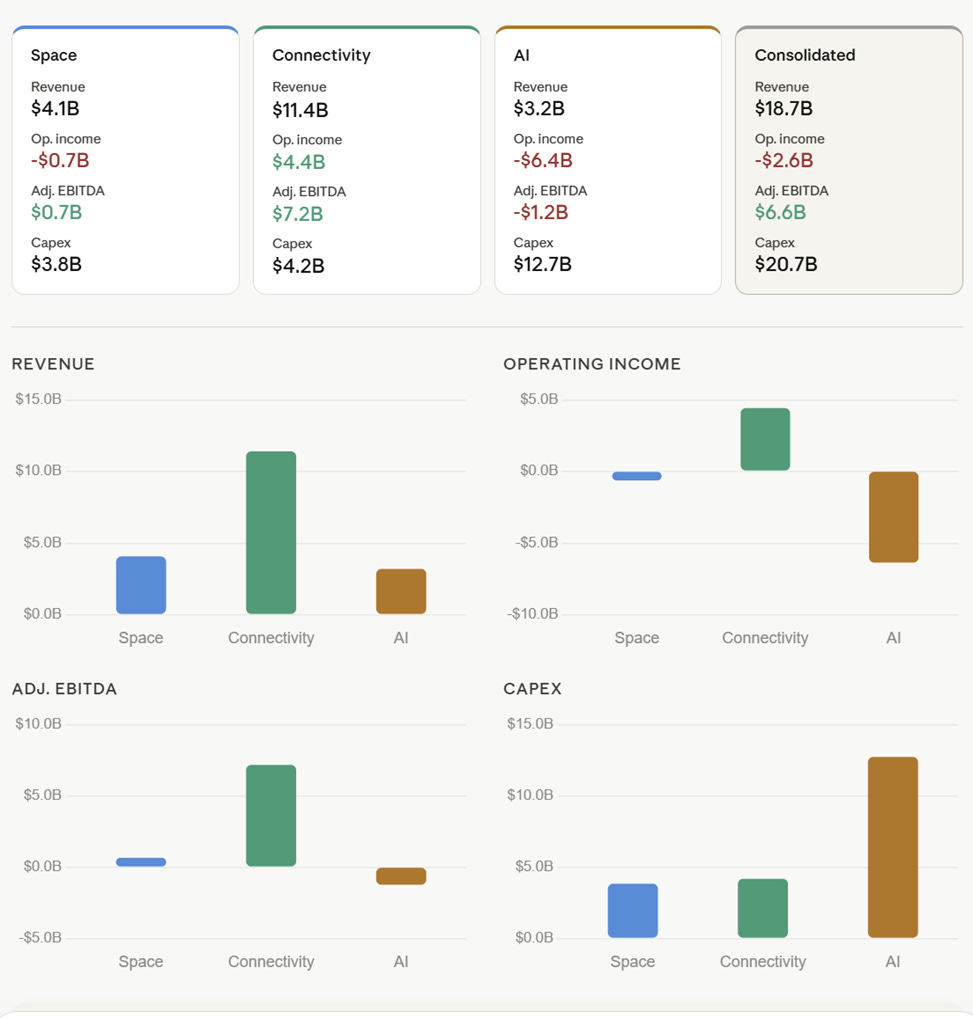
Task: Click Space capex value $3.8B
Action: tap(56, 264)
